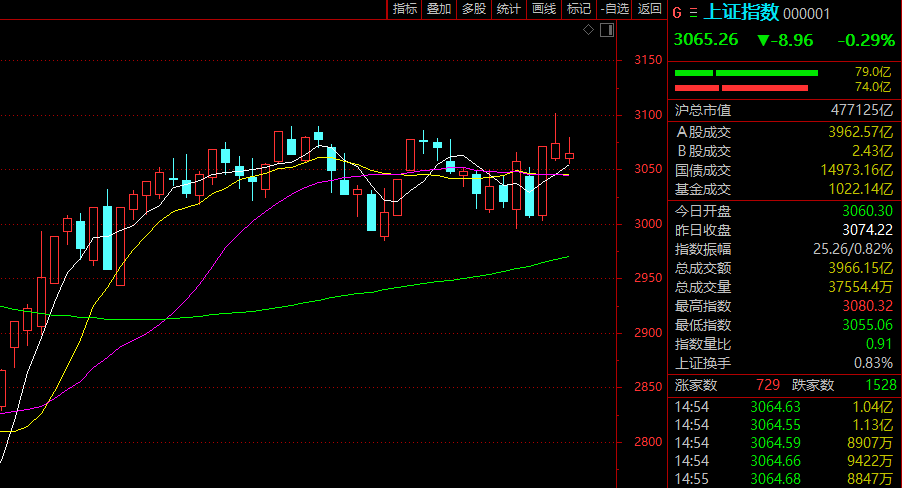Click 标记 to mark the stock

click(578, 9)
